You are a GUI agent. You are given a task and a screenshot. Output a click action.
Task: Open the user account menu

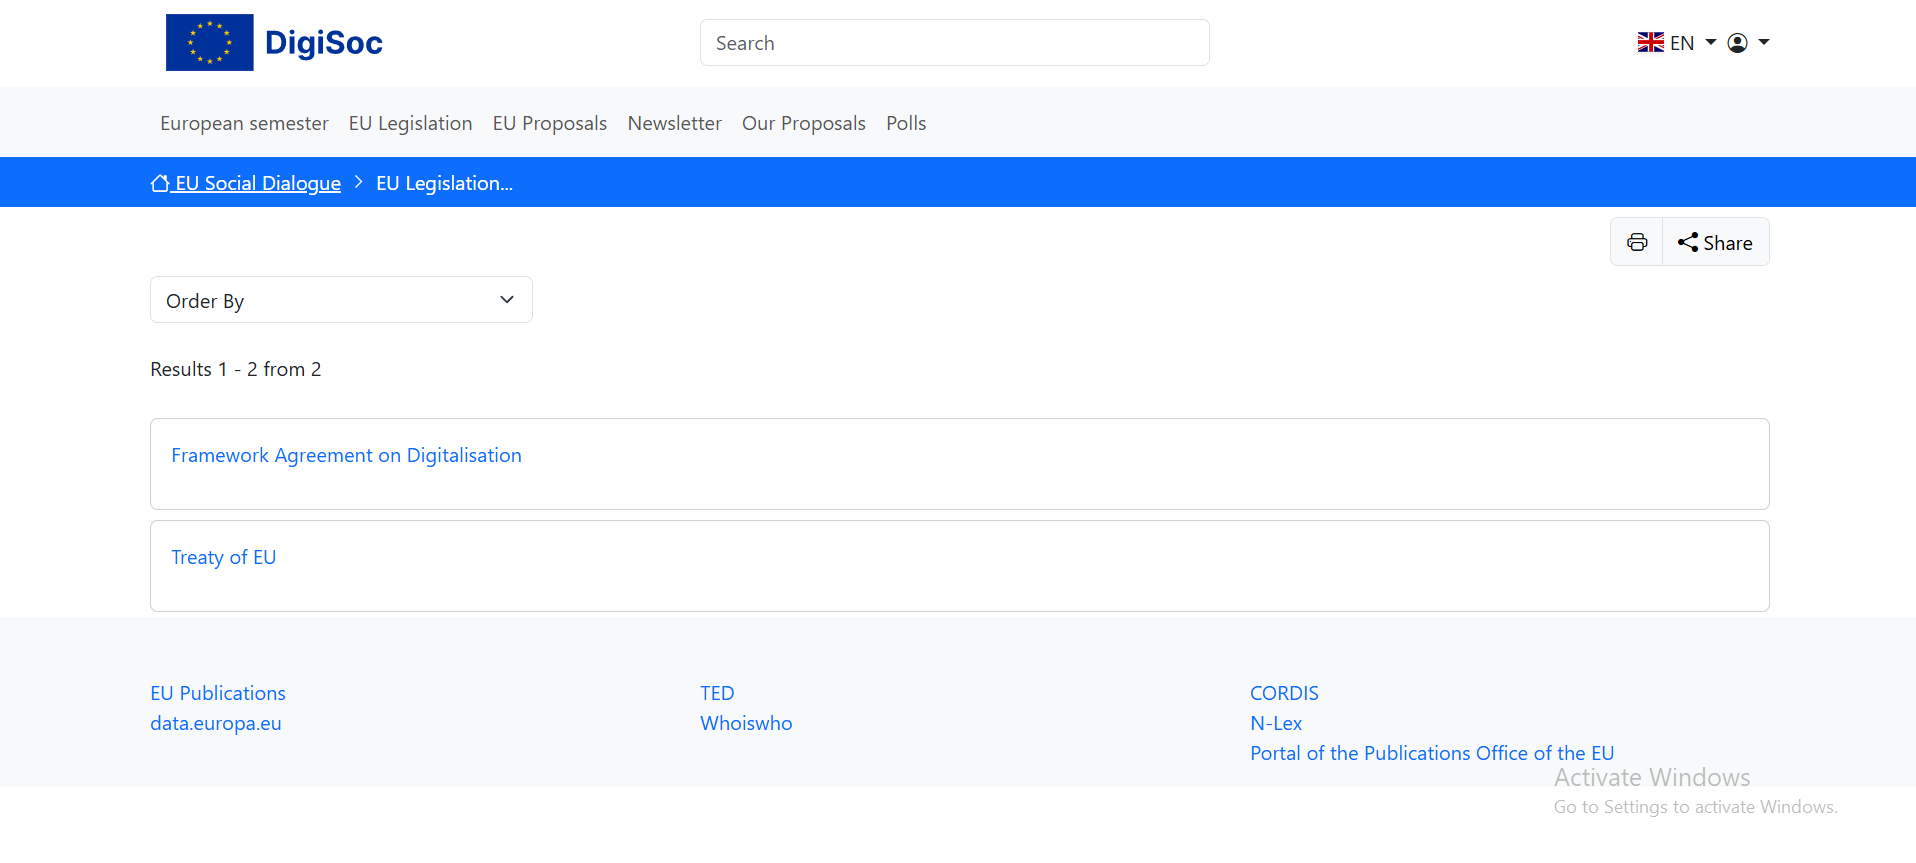(x=1748, y=43)
